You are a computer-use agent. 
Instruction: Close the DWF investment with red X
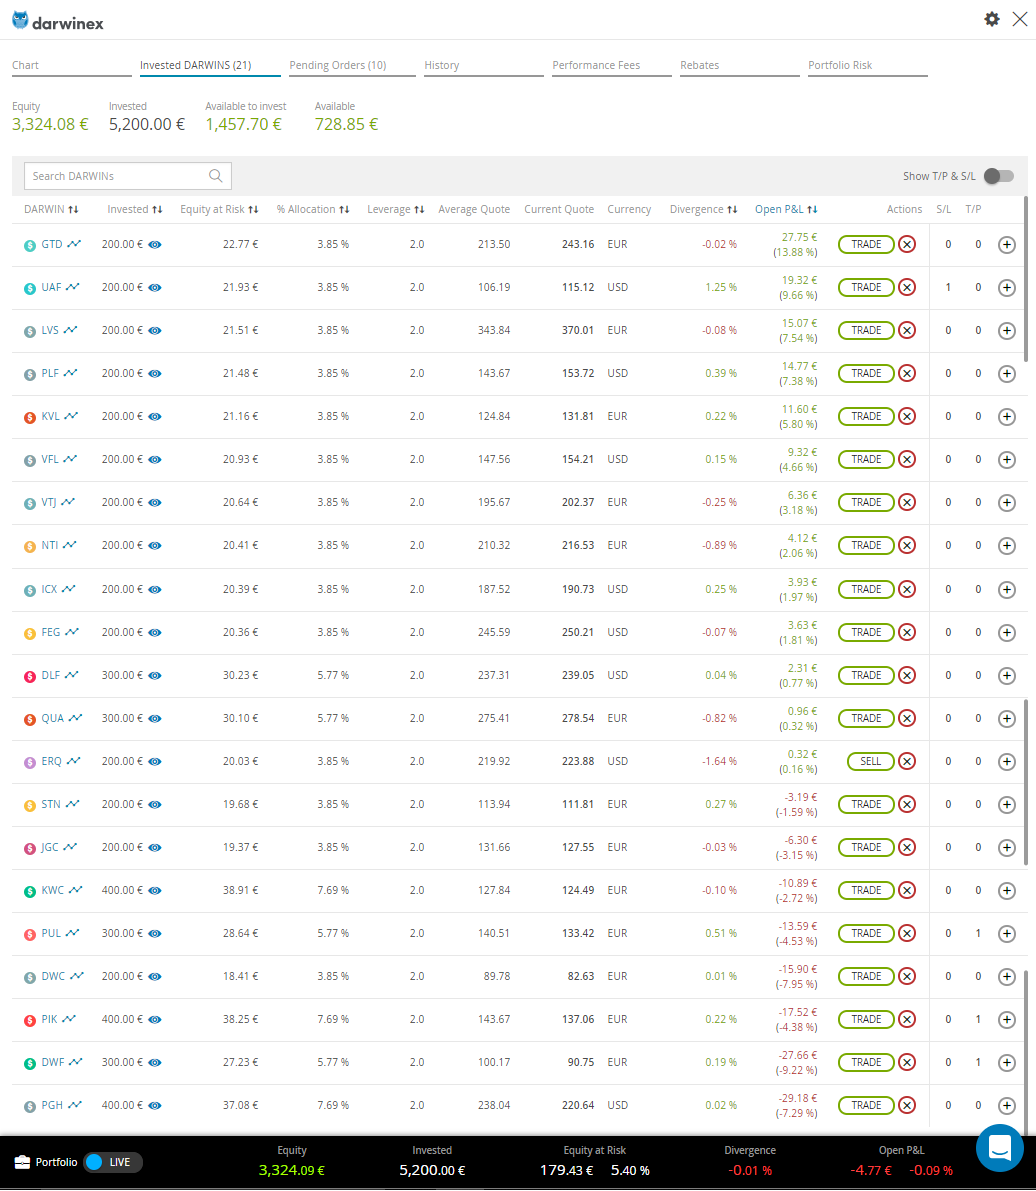point(907,1063)
